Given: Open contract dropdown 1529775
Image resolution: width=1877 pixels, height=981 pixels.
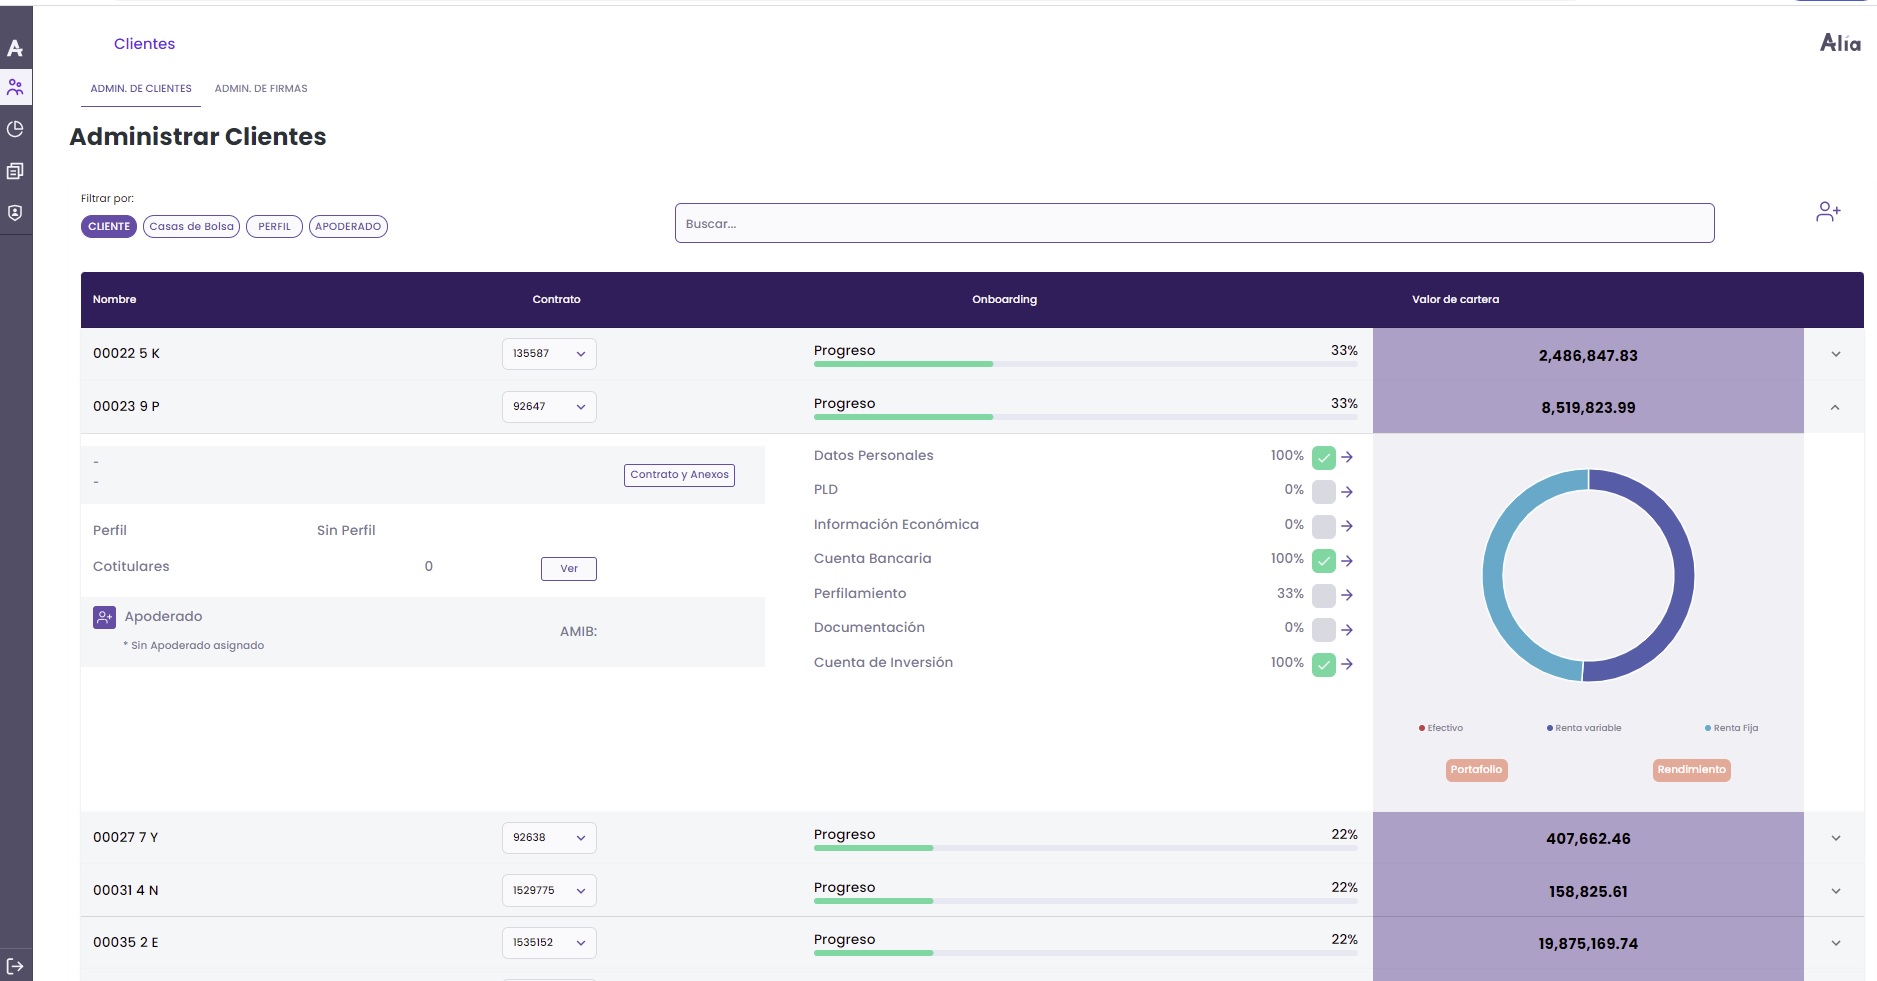Looking at the screenshot, I should click(549, 891).
